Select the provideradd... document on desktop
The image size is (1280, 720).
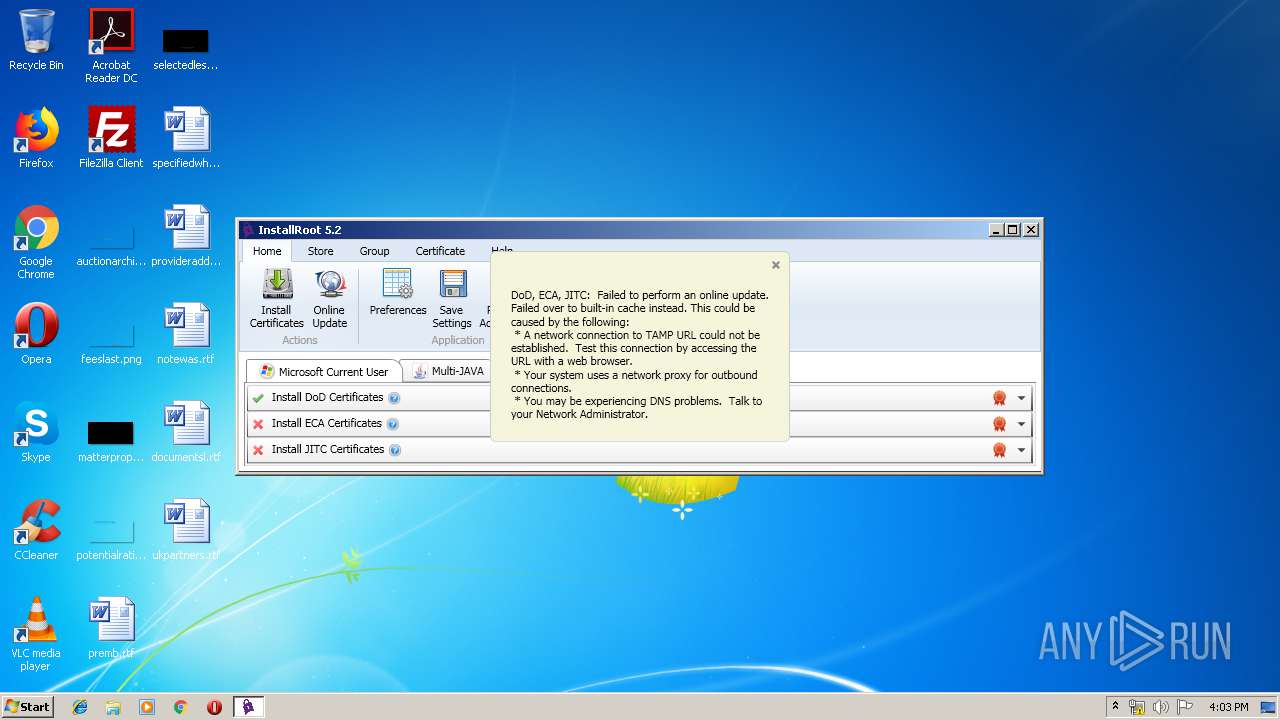click(186, 236)
